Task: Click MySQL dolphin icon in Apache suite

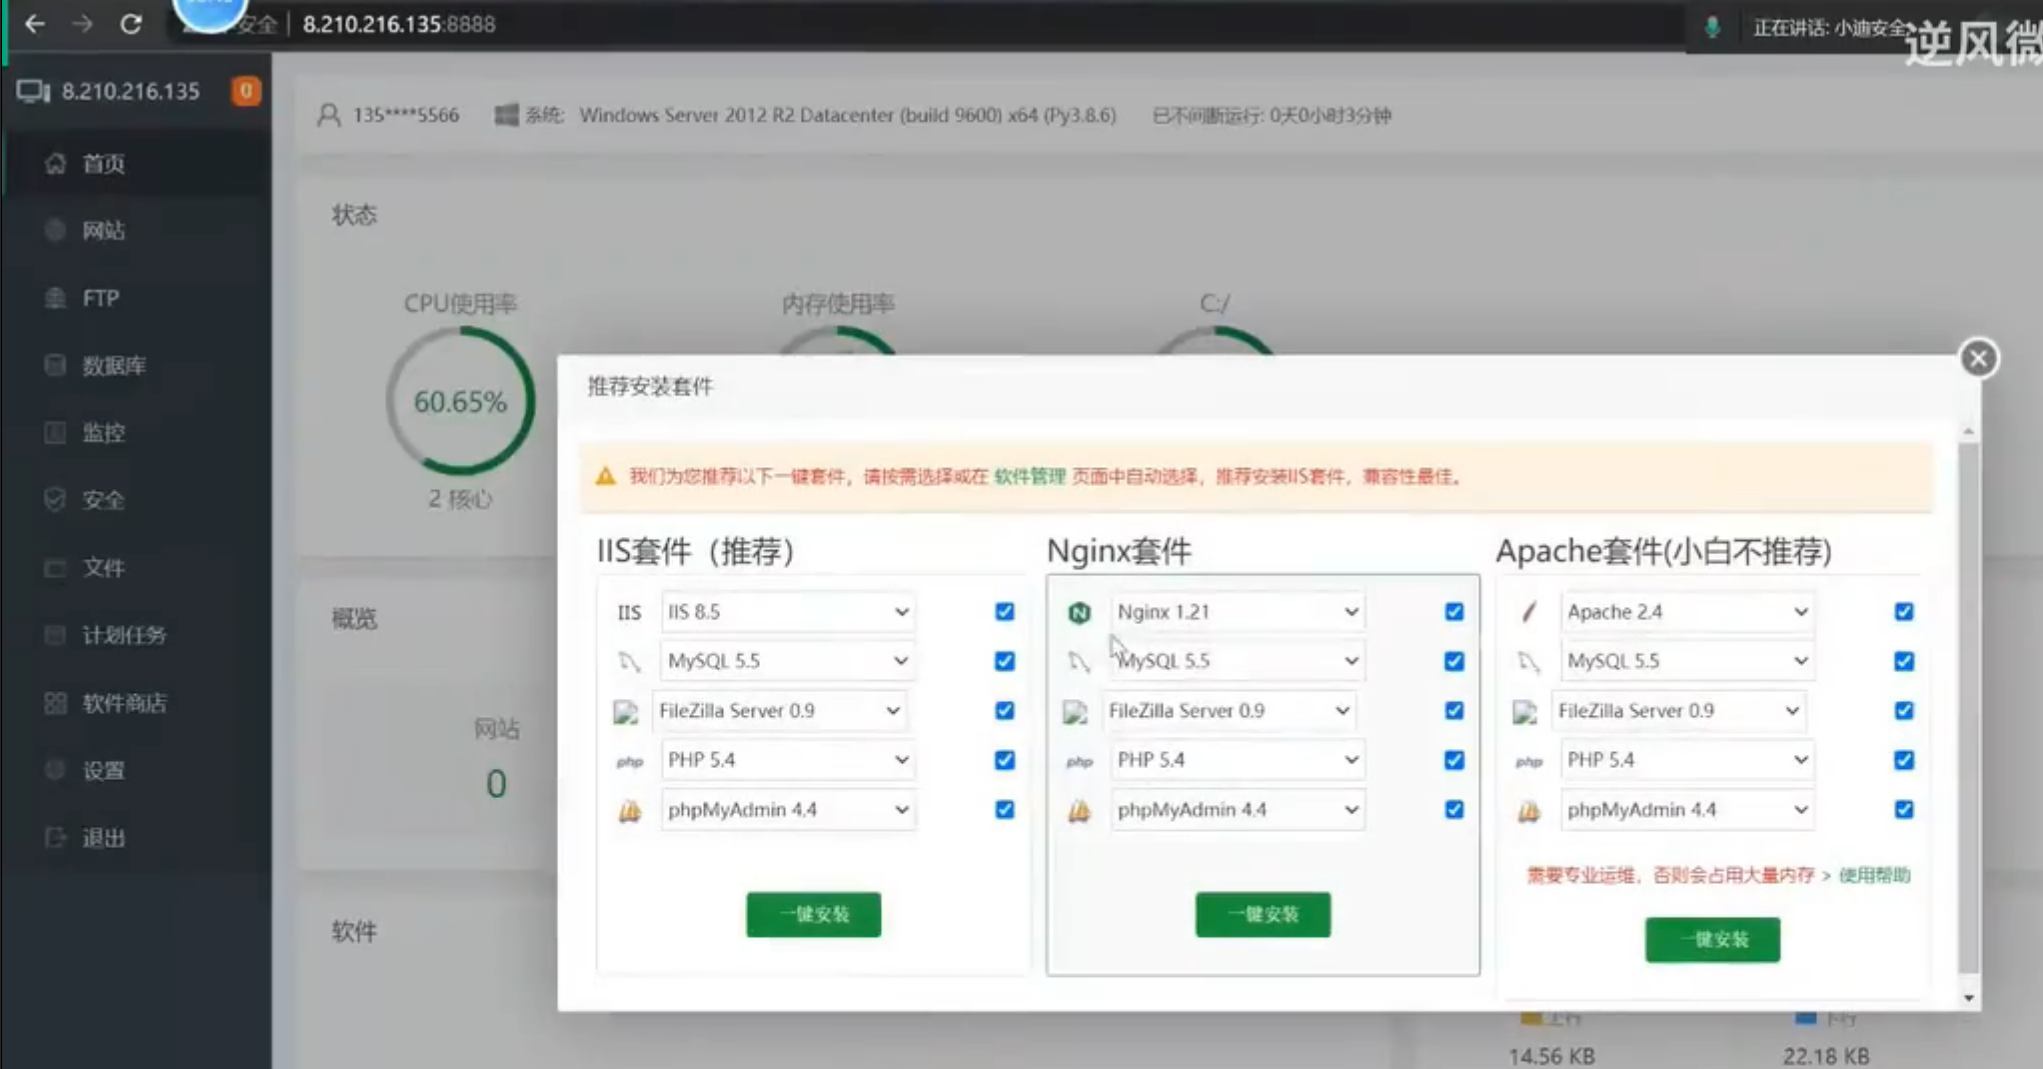Action: [x=1528, y=661]
